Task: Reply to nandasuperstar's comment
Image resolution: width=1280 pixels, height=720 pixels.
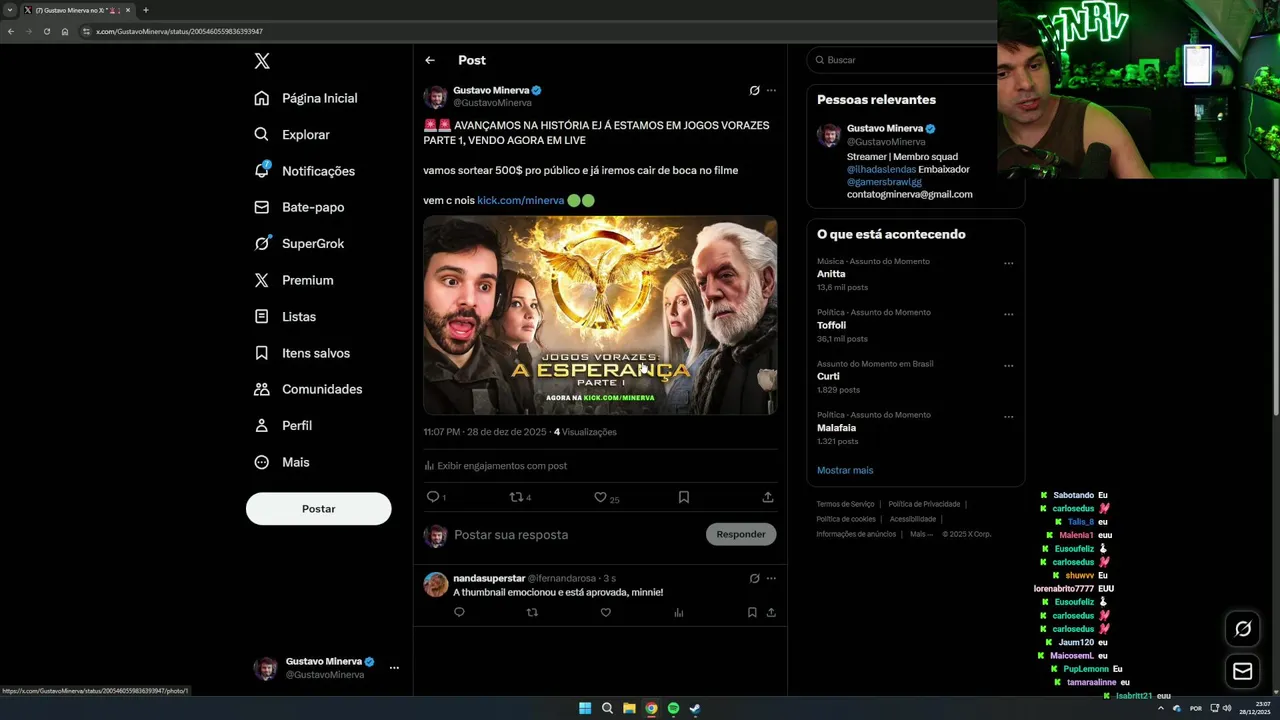Action: tap(459, 612)
